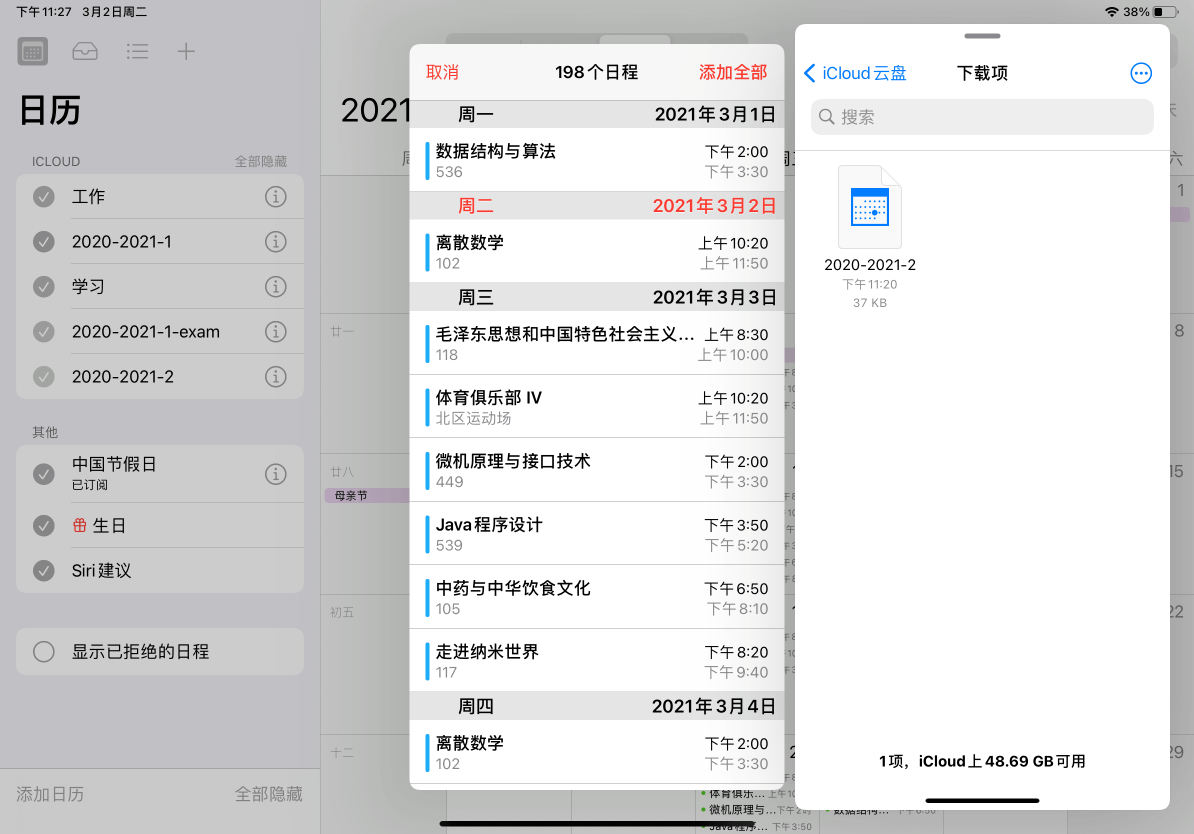Open the 2020-2021-2 file thumbnail

pos(869,207)
